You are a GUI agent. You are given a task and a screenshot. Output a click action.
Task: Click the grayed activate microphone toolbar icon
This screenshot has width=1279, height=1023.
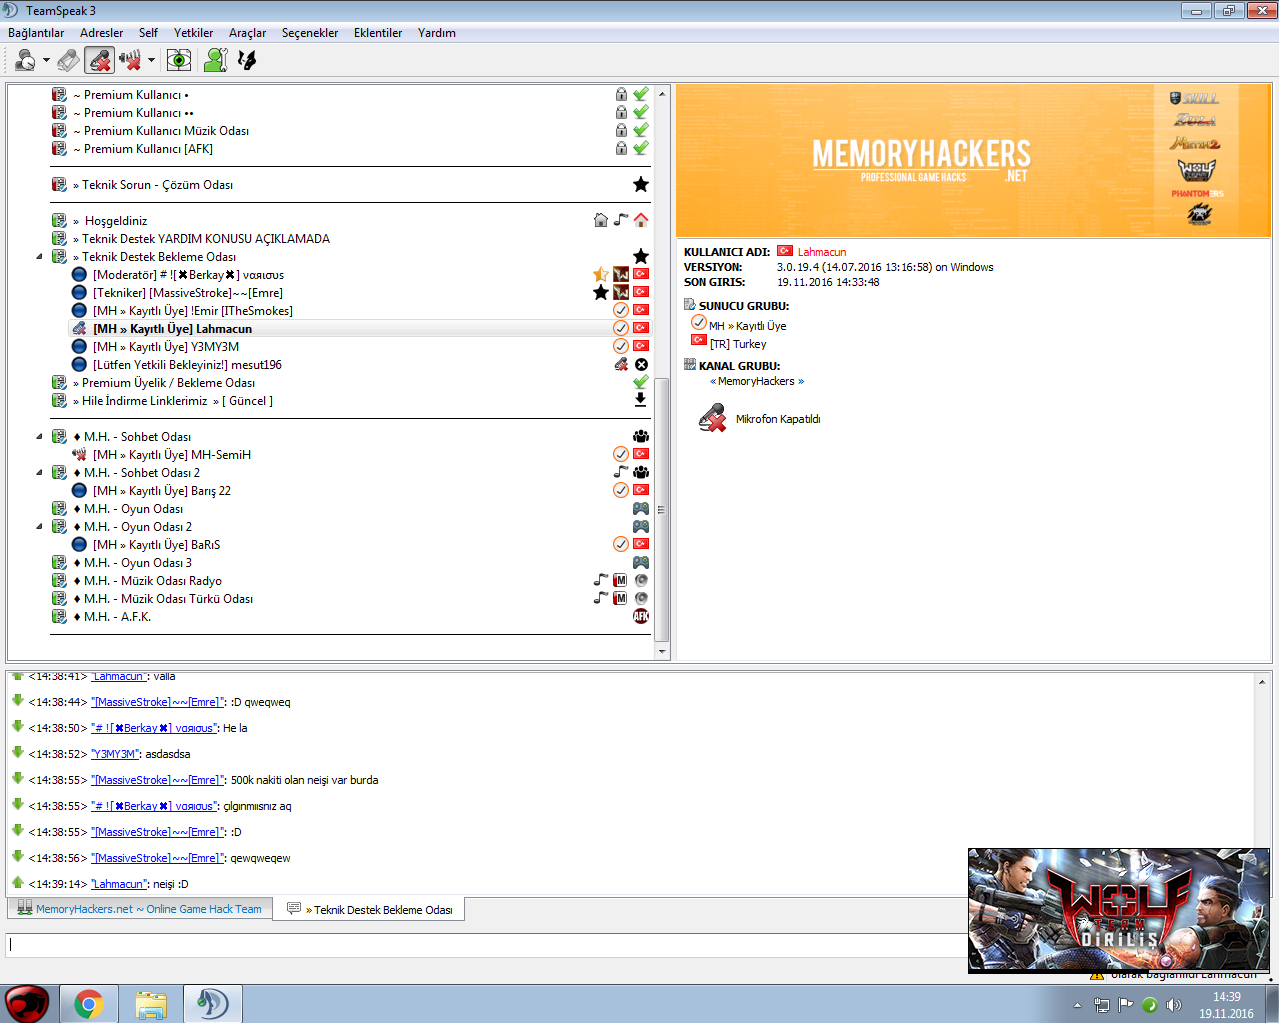tap(68, 60)
